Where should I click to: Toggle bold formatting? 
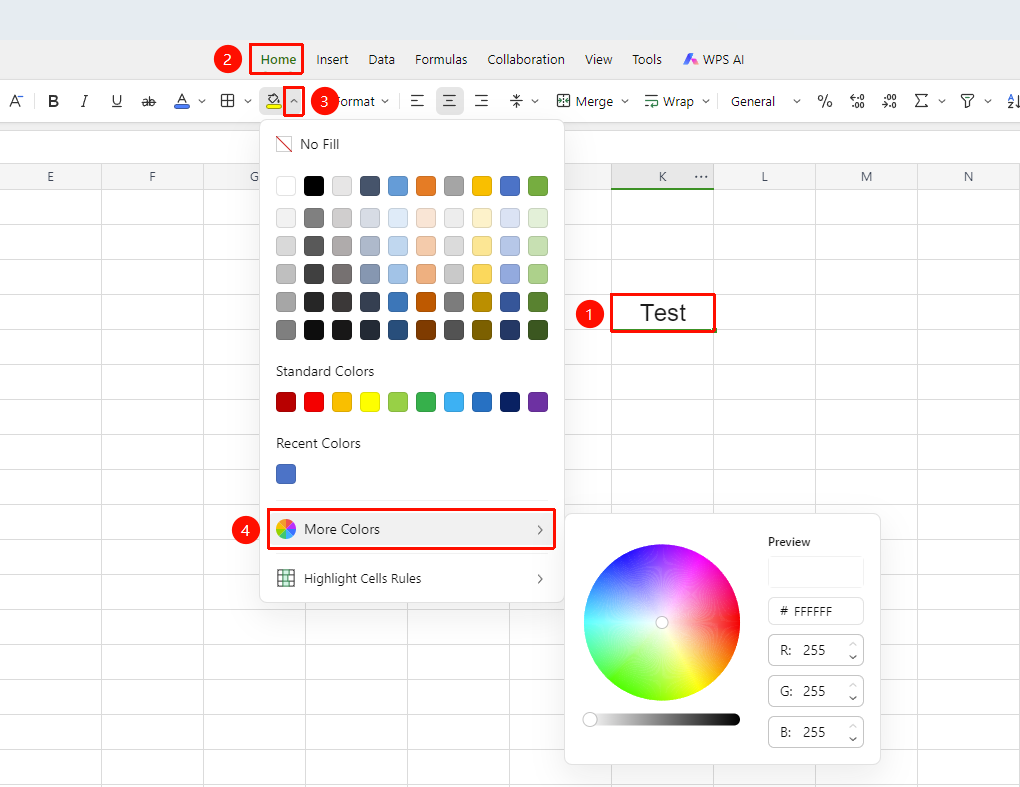(53, 101)
